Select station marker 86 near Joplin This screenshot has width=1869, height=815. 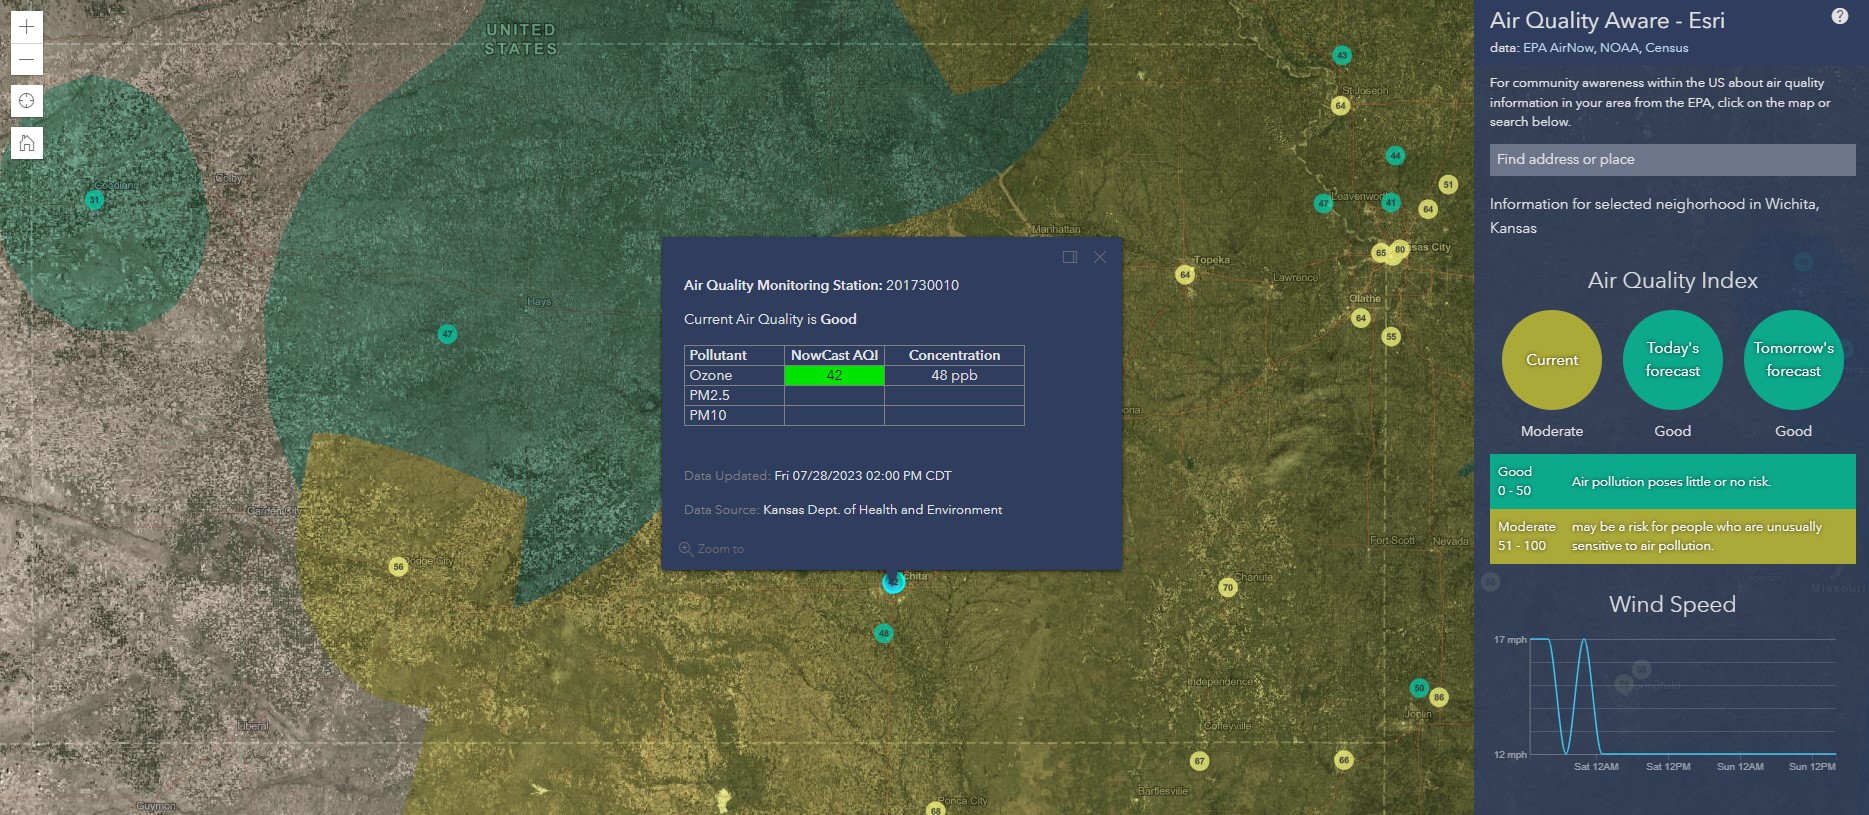coord(1439,697)
